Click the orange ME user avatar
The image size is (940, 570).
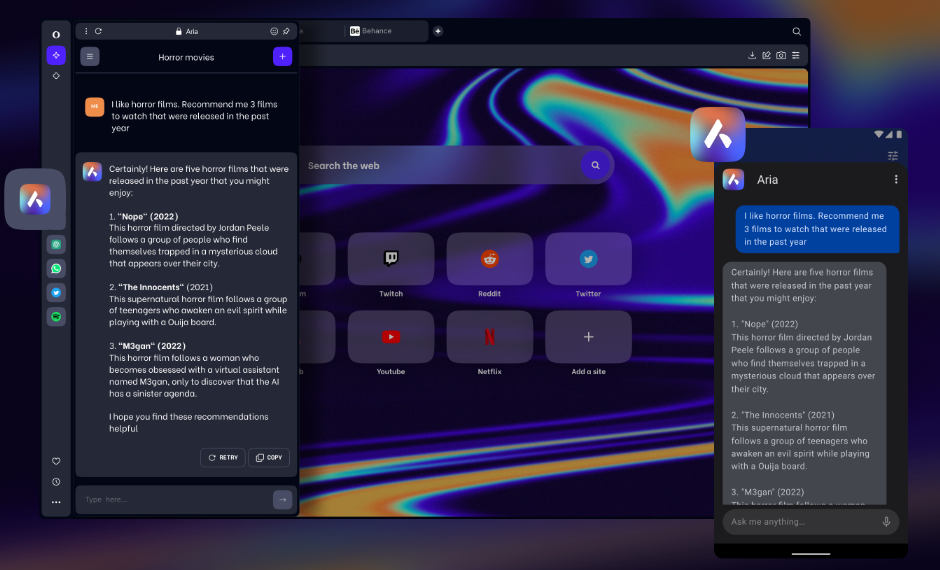95,107
